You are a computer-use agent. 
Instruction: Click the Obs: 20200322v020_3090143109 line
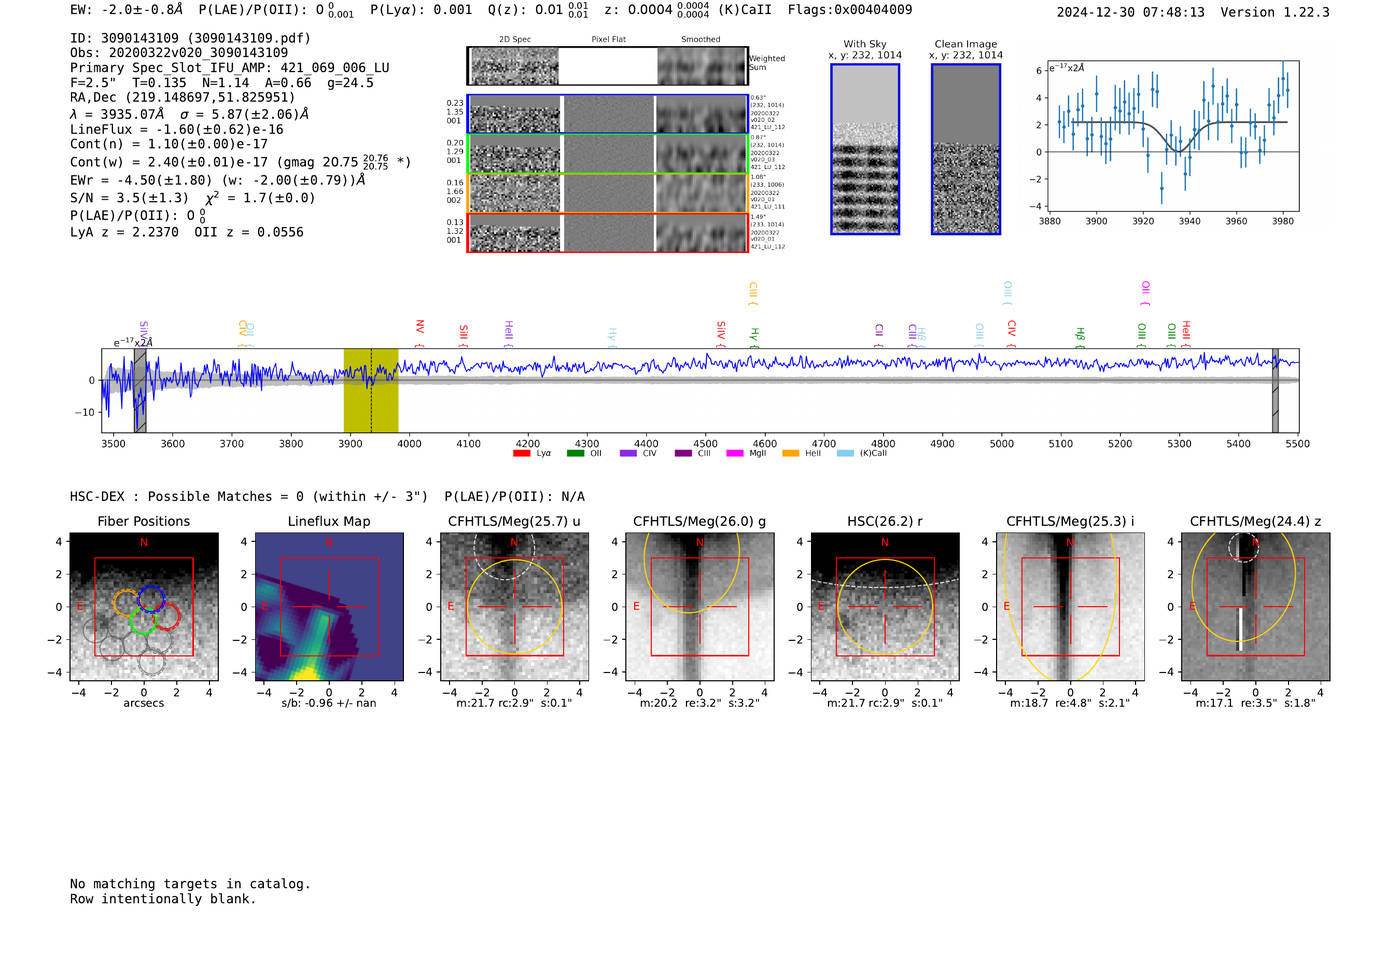click(179, 53)
